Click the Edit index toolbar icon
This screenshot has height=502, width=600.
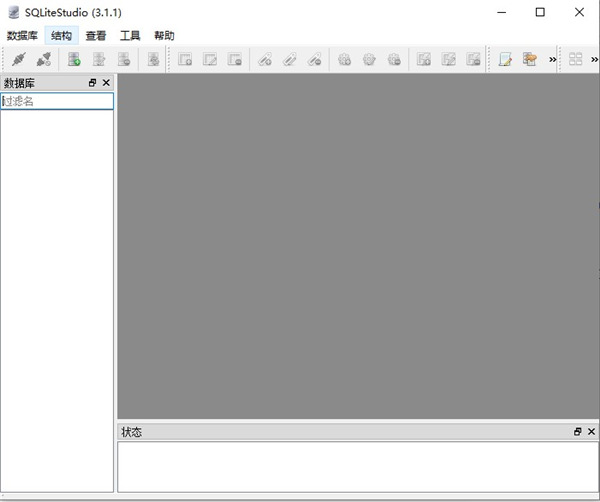[x=290, y=59]
